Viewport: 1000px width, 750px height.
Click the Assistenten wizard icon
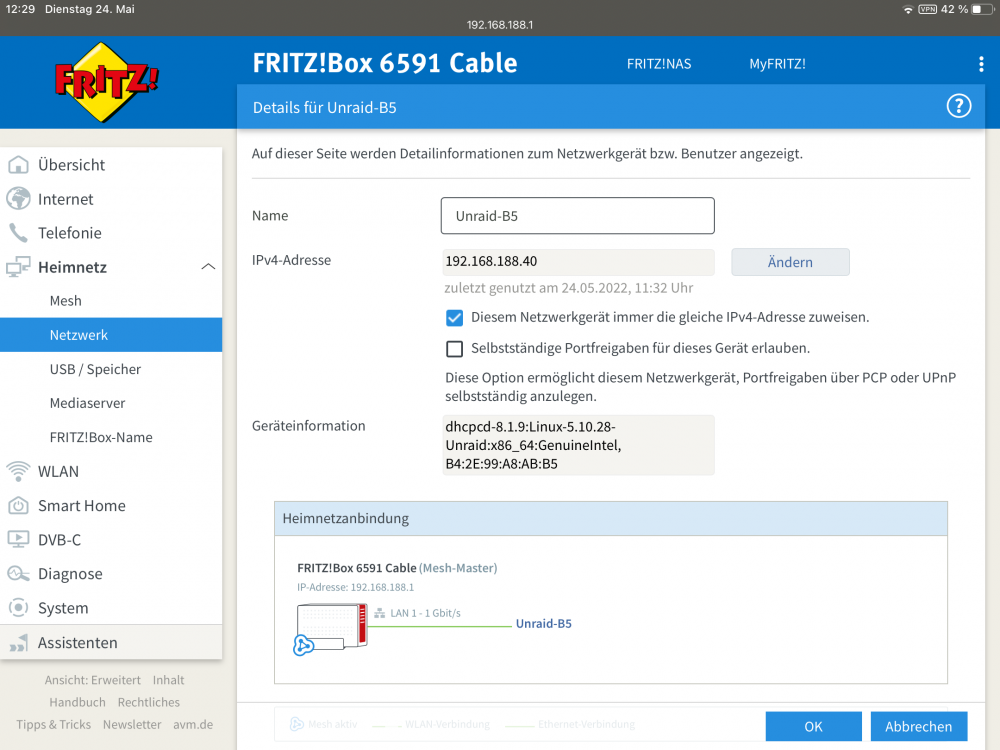tap(18, 643)
